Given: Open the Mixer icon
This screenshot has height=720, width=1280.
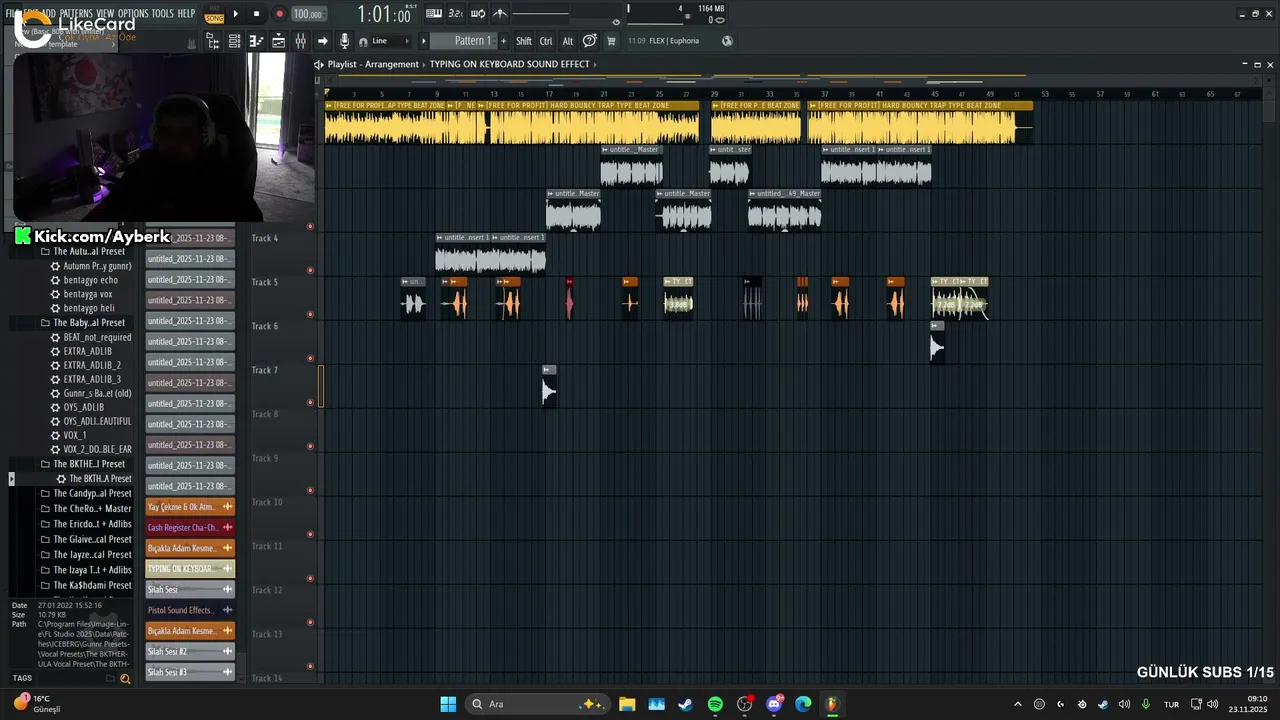Looking at the screenshot, I should 300,41.
